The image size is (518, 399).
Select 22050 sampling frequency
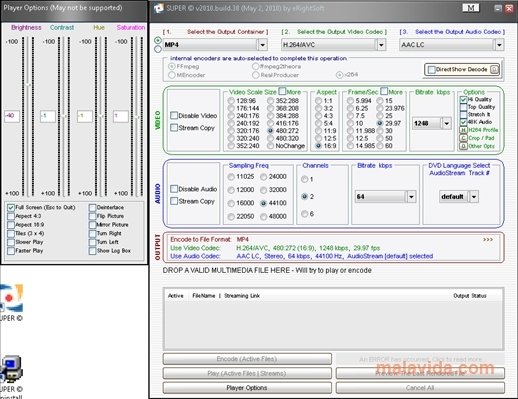(x=231, y=217)
